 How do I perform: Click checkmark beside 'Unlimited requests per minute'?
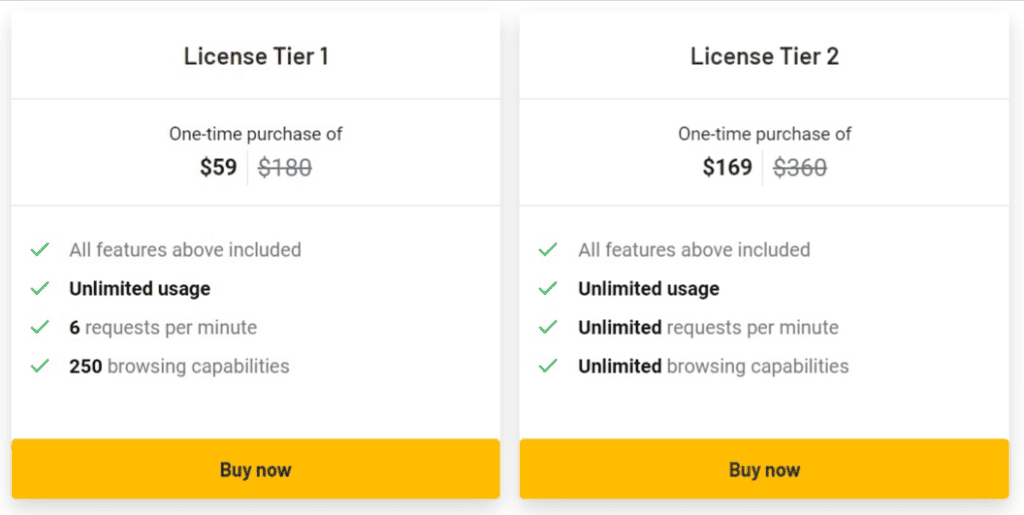(x=548, y=327)
